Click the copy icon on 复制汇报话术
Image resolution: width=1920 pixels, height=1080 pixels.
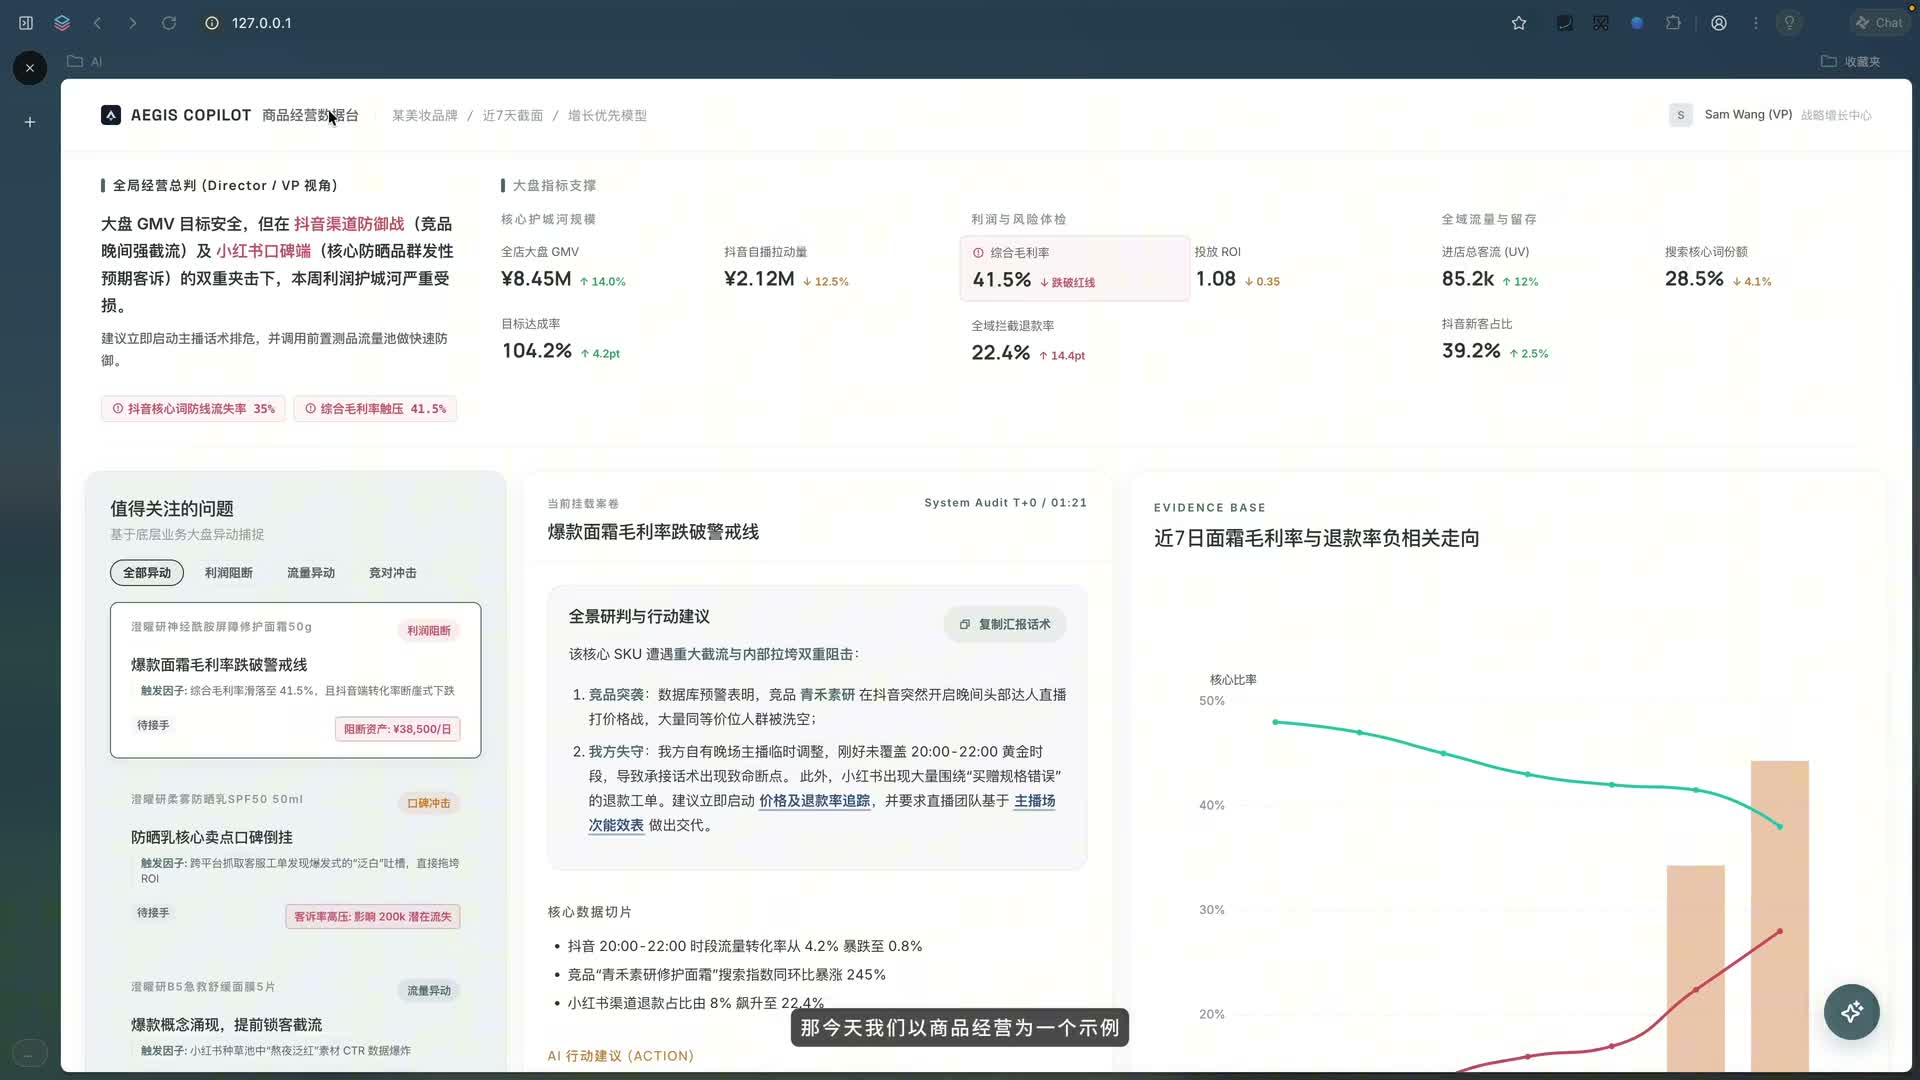tap(965, 624)
